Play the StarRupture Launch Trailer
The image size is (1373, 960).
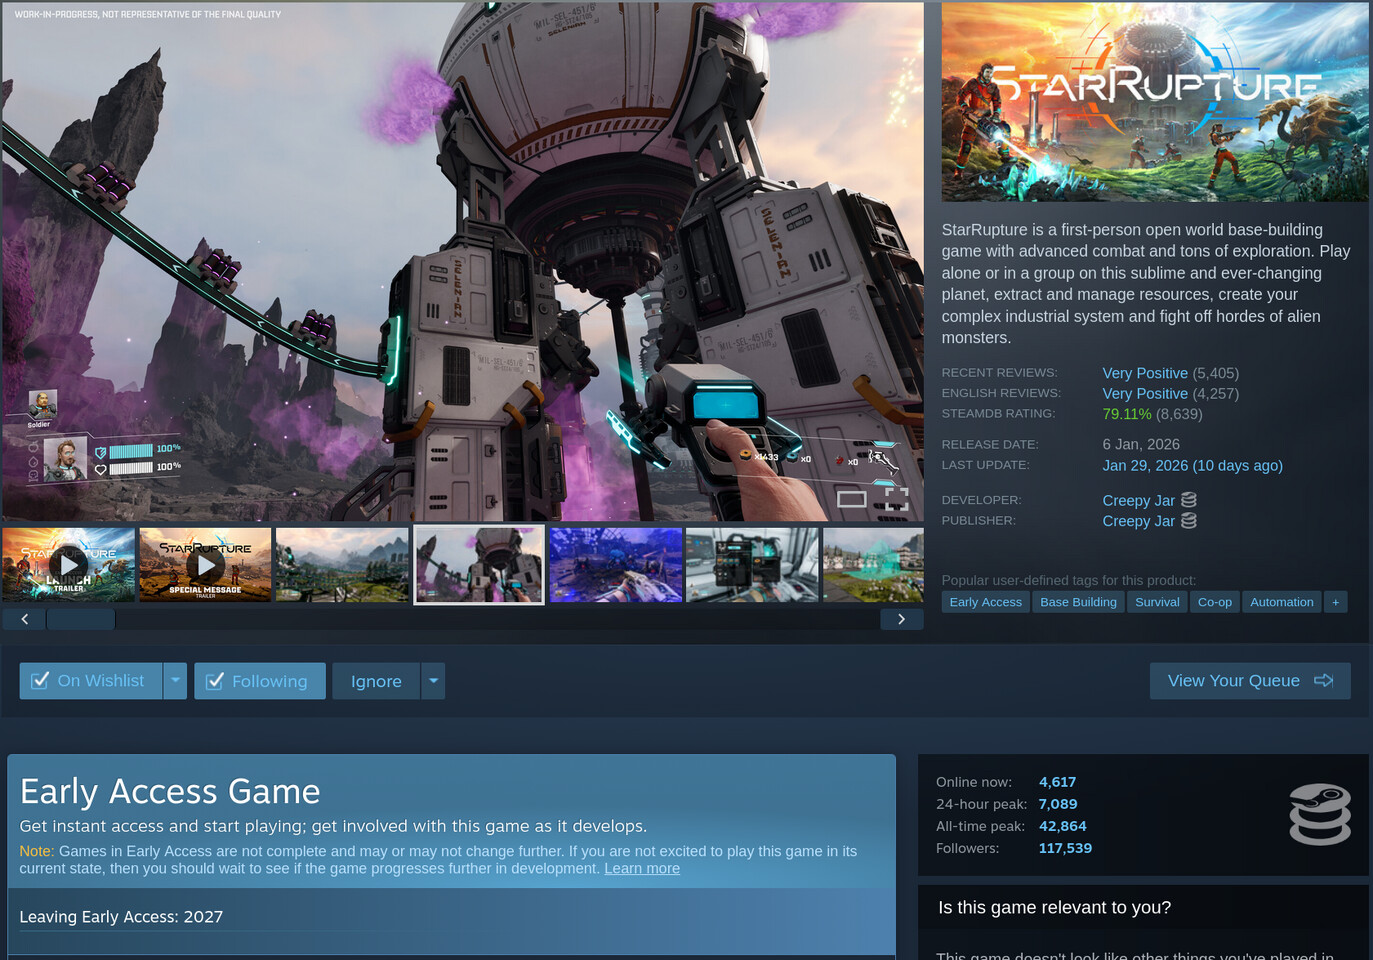[x=68, y=564]
